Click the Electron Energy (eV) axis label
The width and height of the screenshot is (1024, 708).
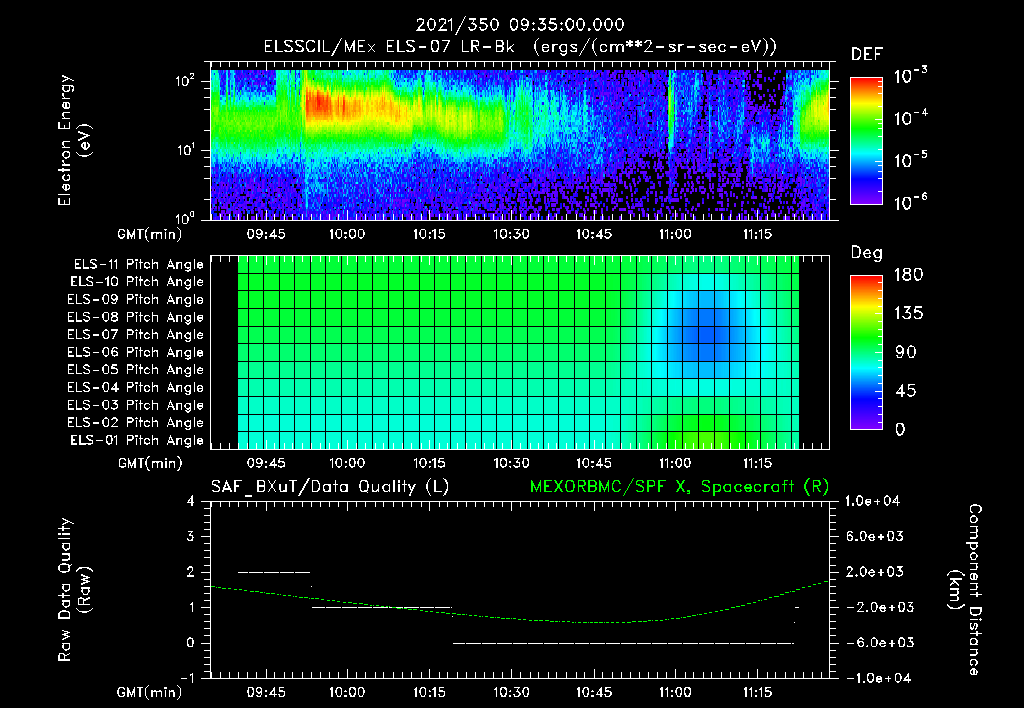pos(73,140)
